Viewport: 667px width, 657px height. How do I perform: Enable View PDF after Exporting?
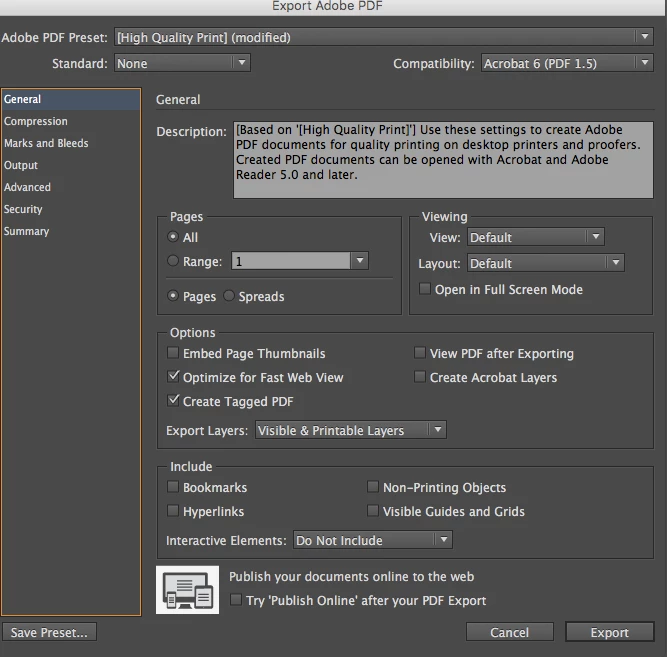(420, 353)
